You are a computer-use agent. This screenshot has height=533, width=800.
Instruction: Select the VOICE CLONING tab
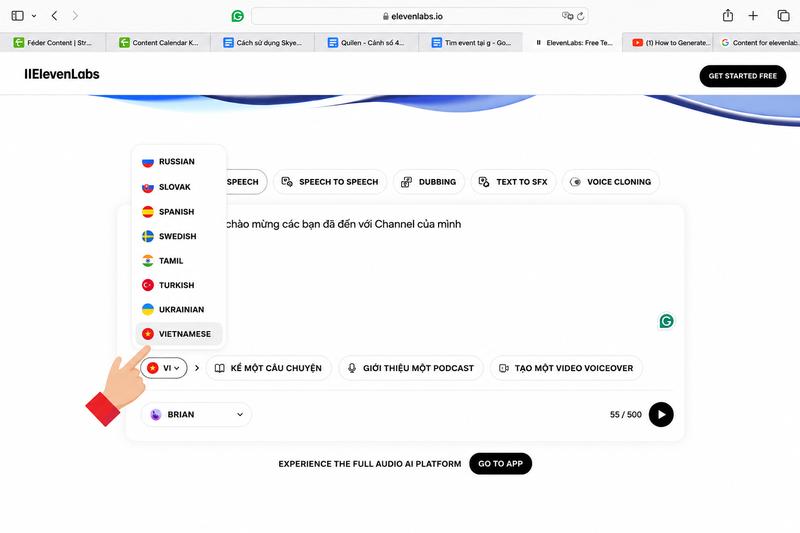[611, 182]
